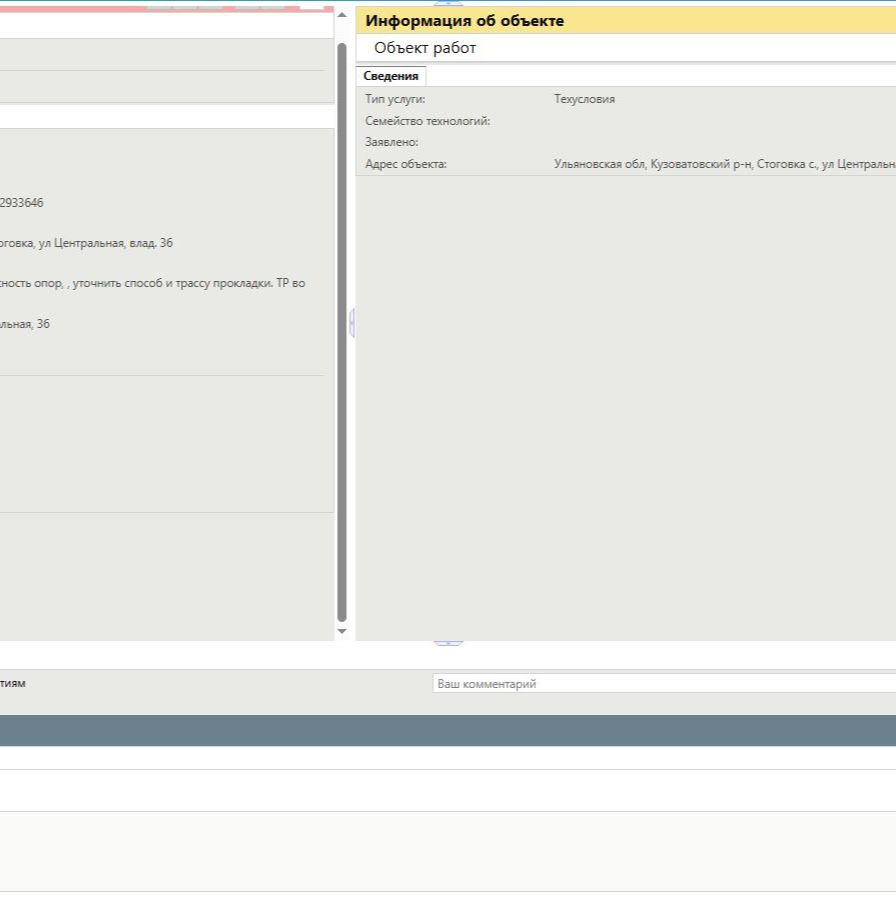Open the Сведения tab

pos(391,76)
